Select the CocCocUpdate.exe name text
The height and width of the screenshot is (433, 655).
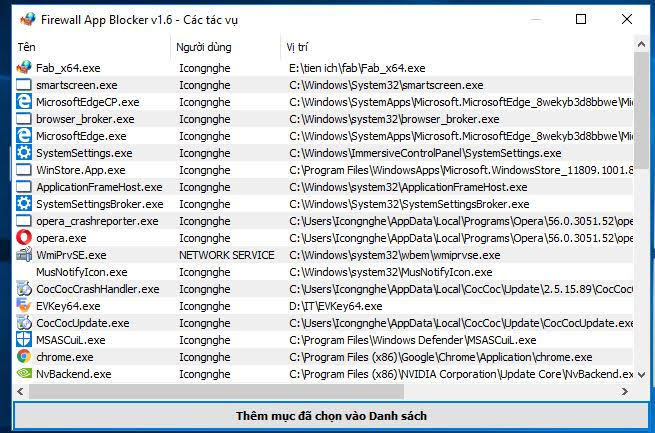tap(83, 323)
